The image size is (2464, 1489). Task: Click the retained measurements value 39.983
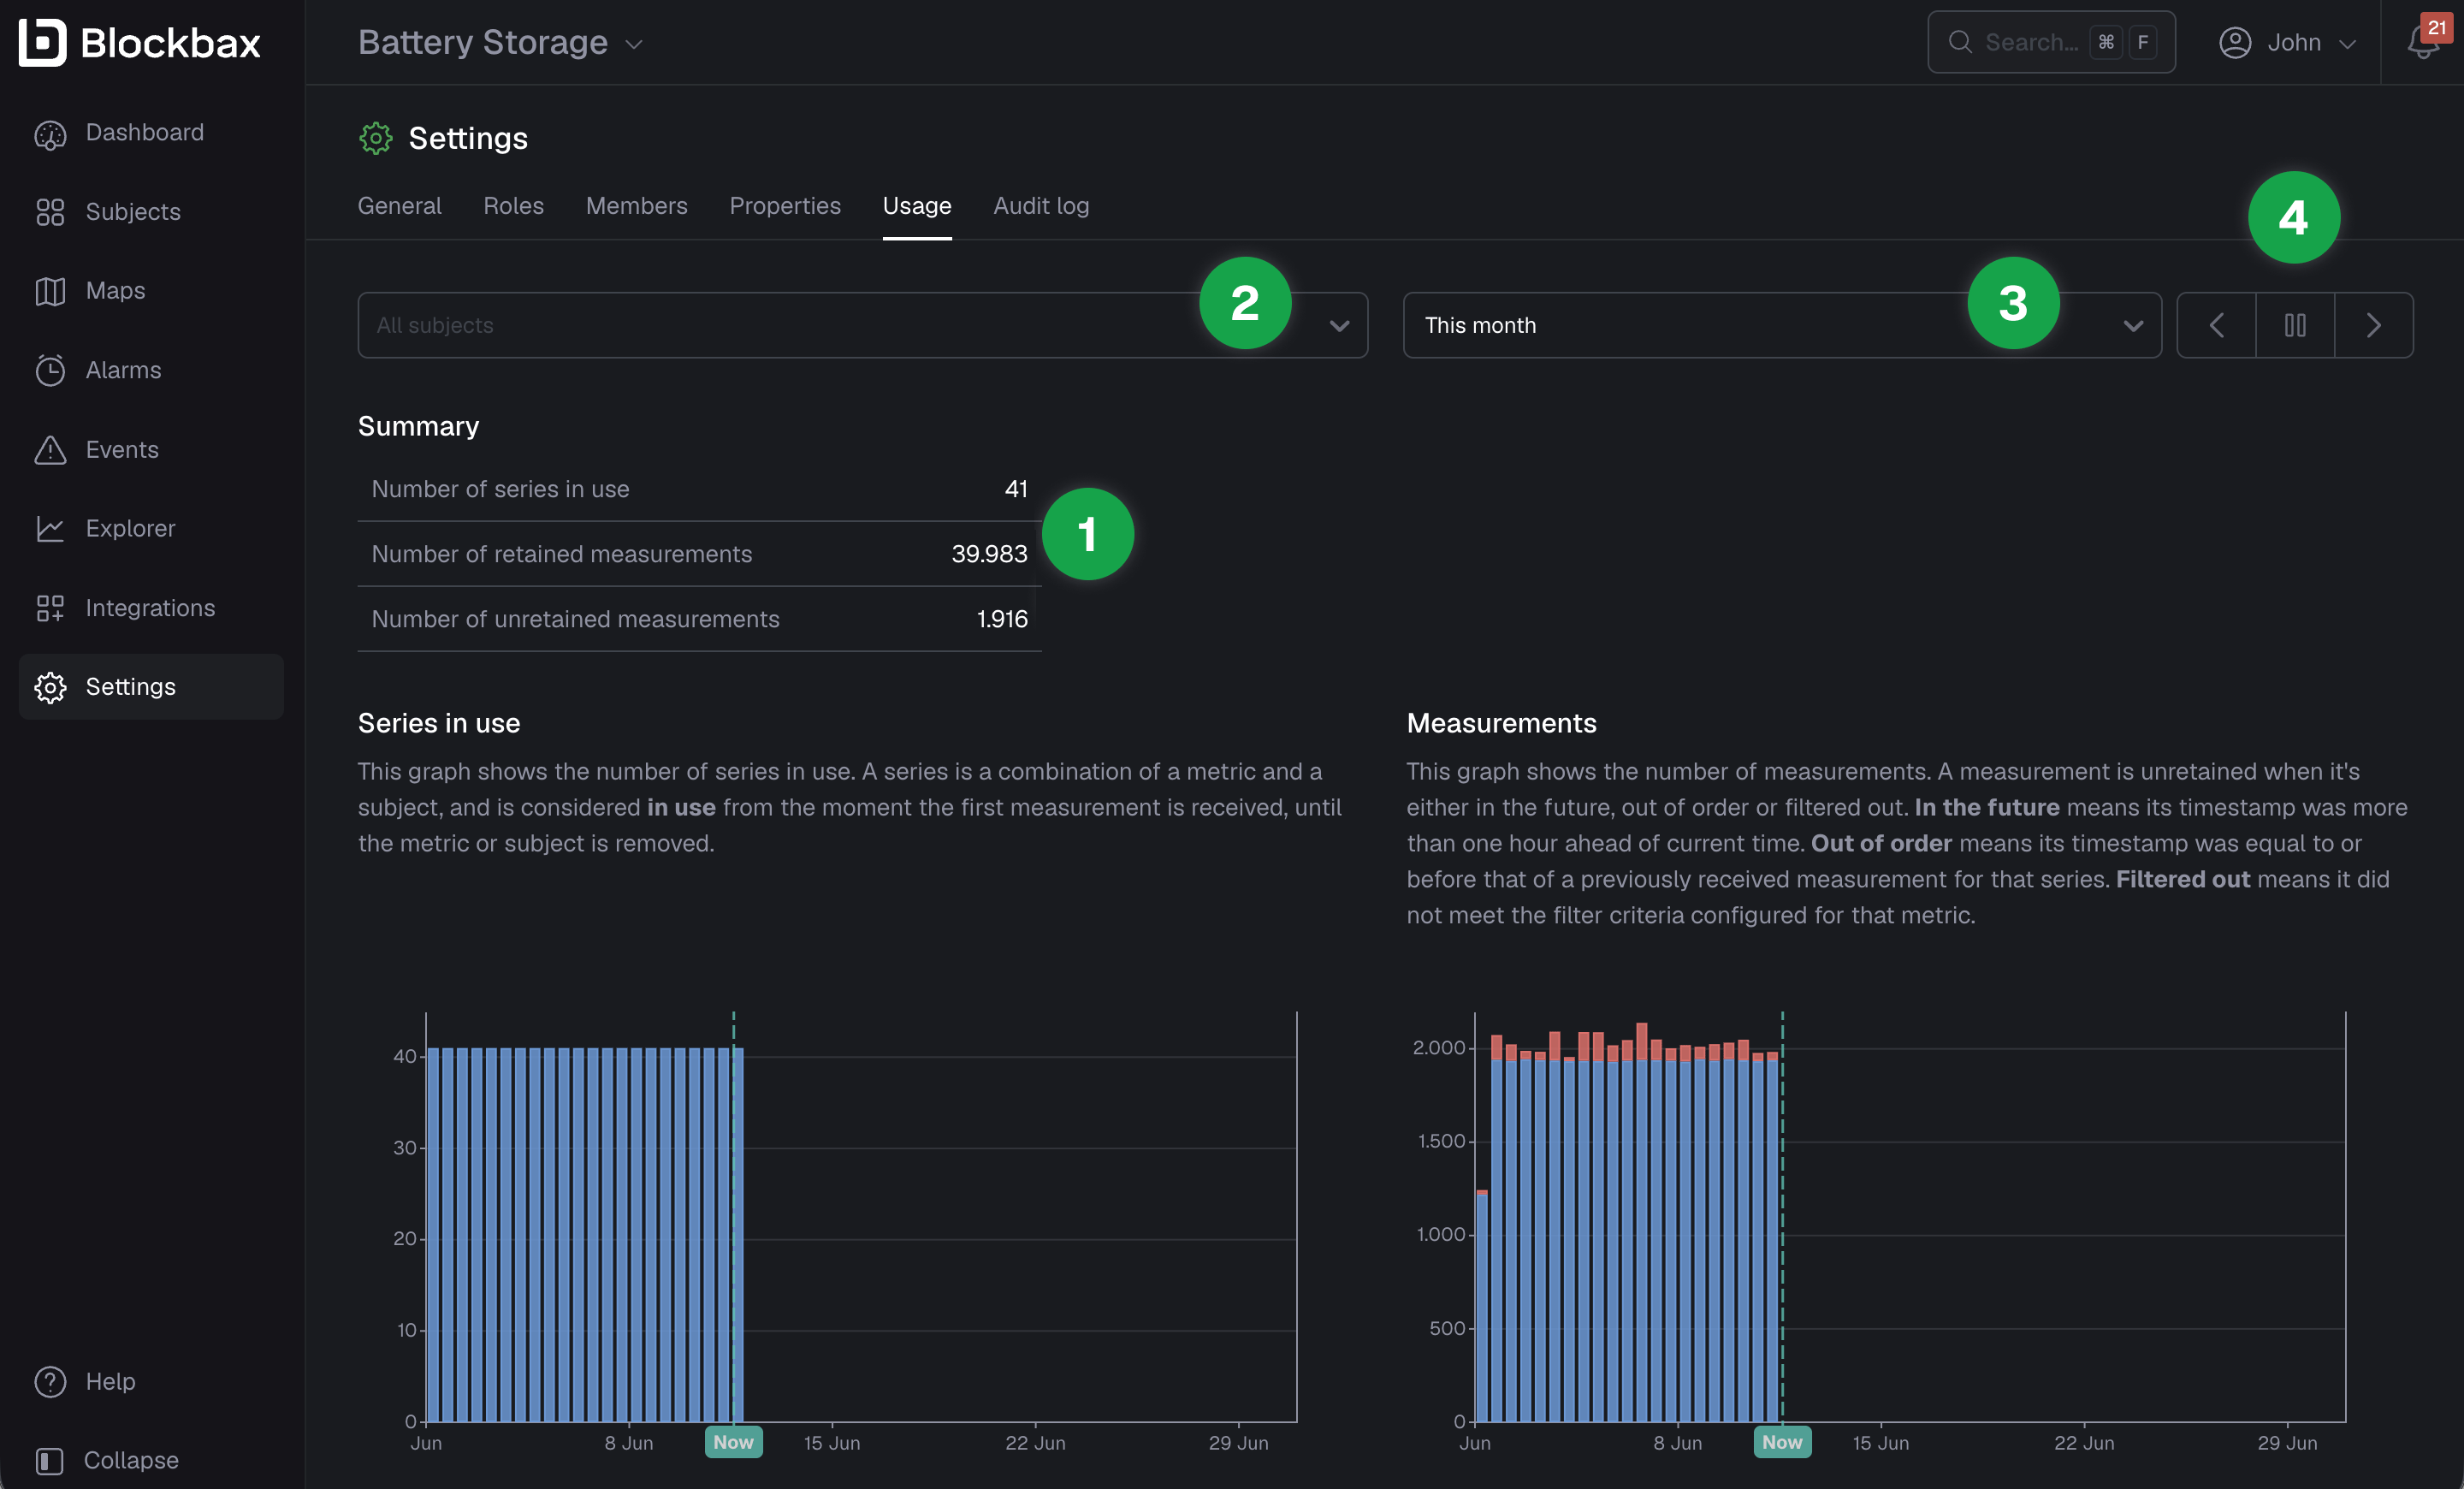(989, 554)
